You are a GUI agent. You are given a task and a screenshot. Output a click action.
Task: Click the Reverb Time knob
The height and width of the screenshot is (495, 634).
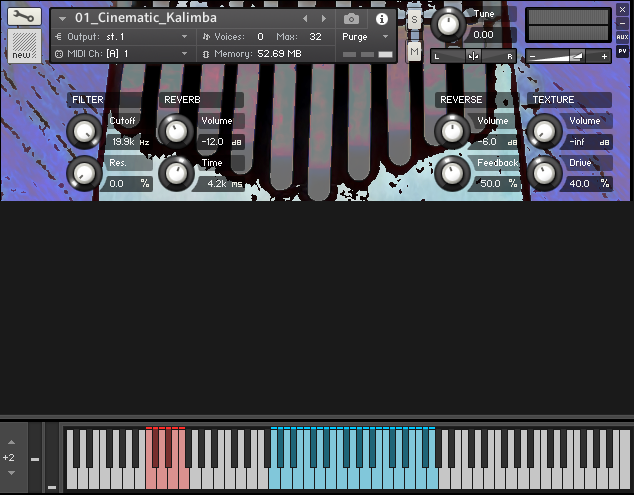pyautogui.click(x=176, y=173)
